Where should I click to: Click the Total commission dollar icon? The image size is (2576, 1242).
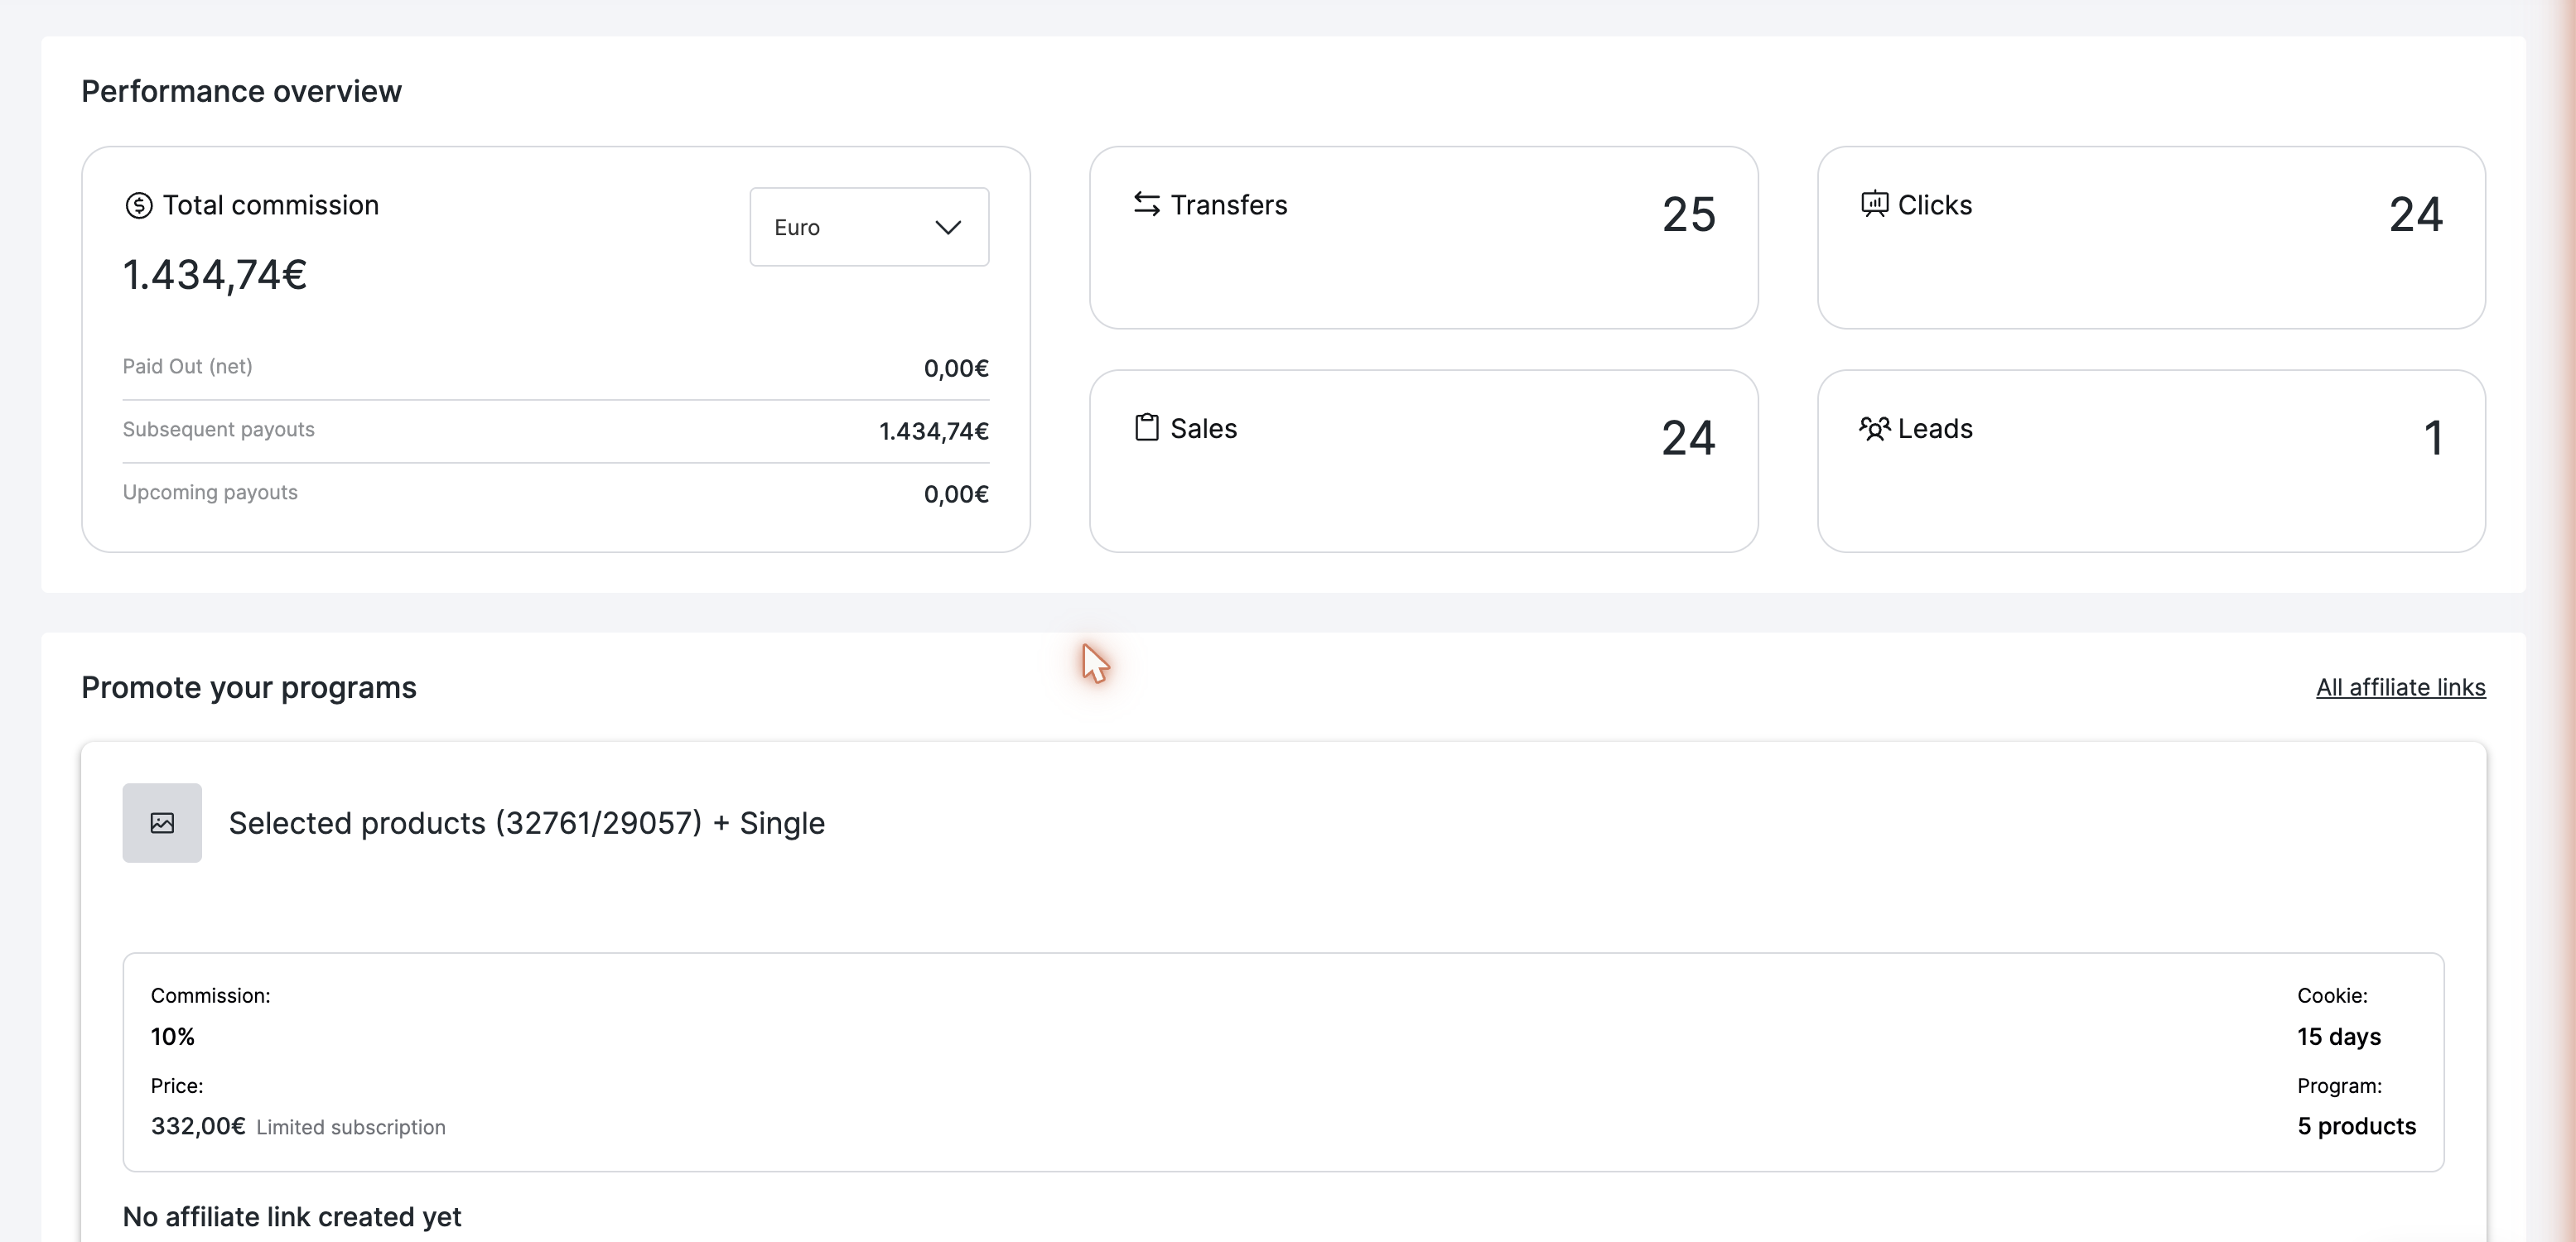pyautogui.click(x=139, y=206)
